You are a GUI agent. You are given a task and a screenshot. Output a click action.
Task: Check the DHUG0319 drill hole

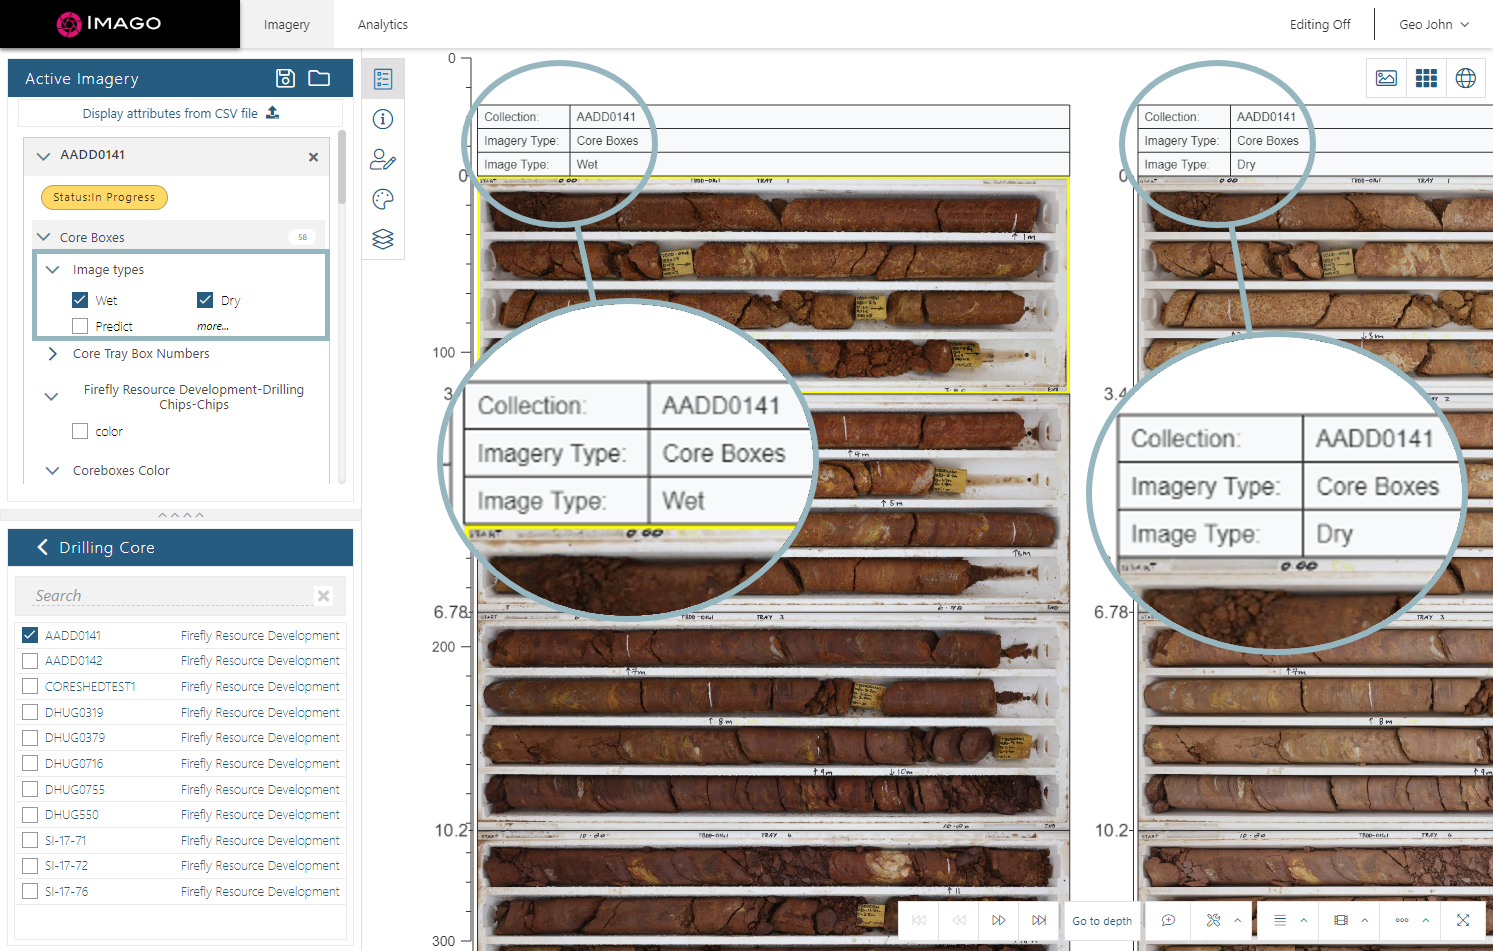[30, 712]
